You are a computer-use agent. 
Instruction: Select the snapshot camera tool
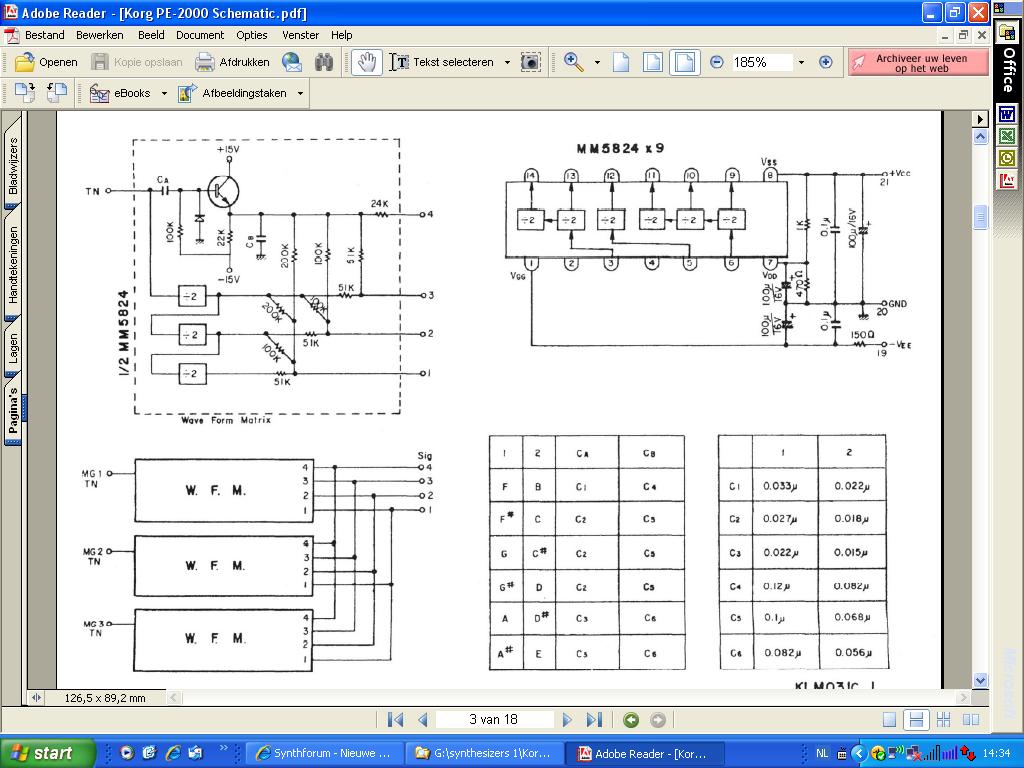point(530,62)
